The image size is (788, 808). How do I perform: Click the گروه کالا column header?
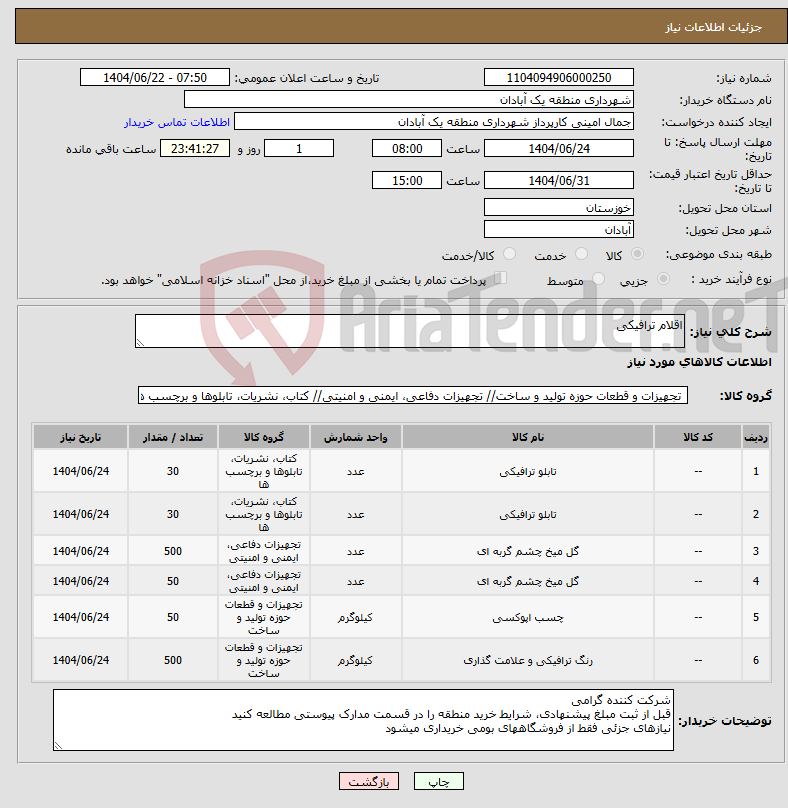tap(264, 437)
